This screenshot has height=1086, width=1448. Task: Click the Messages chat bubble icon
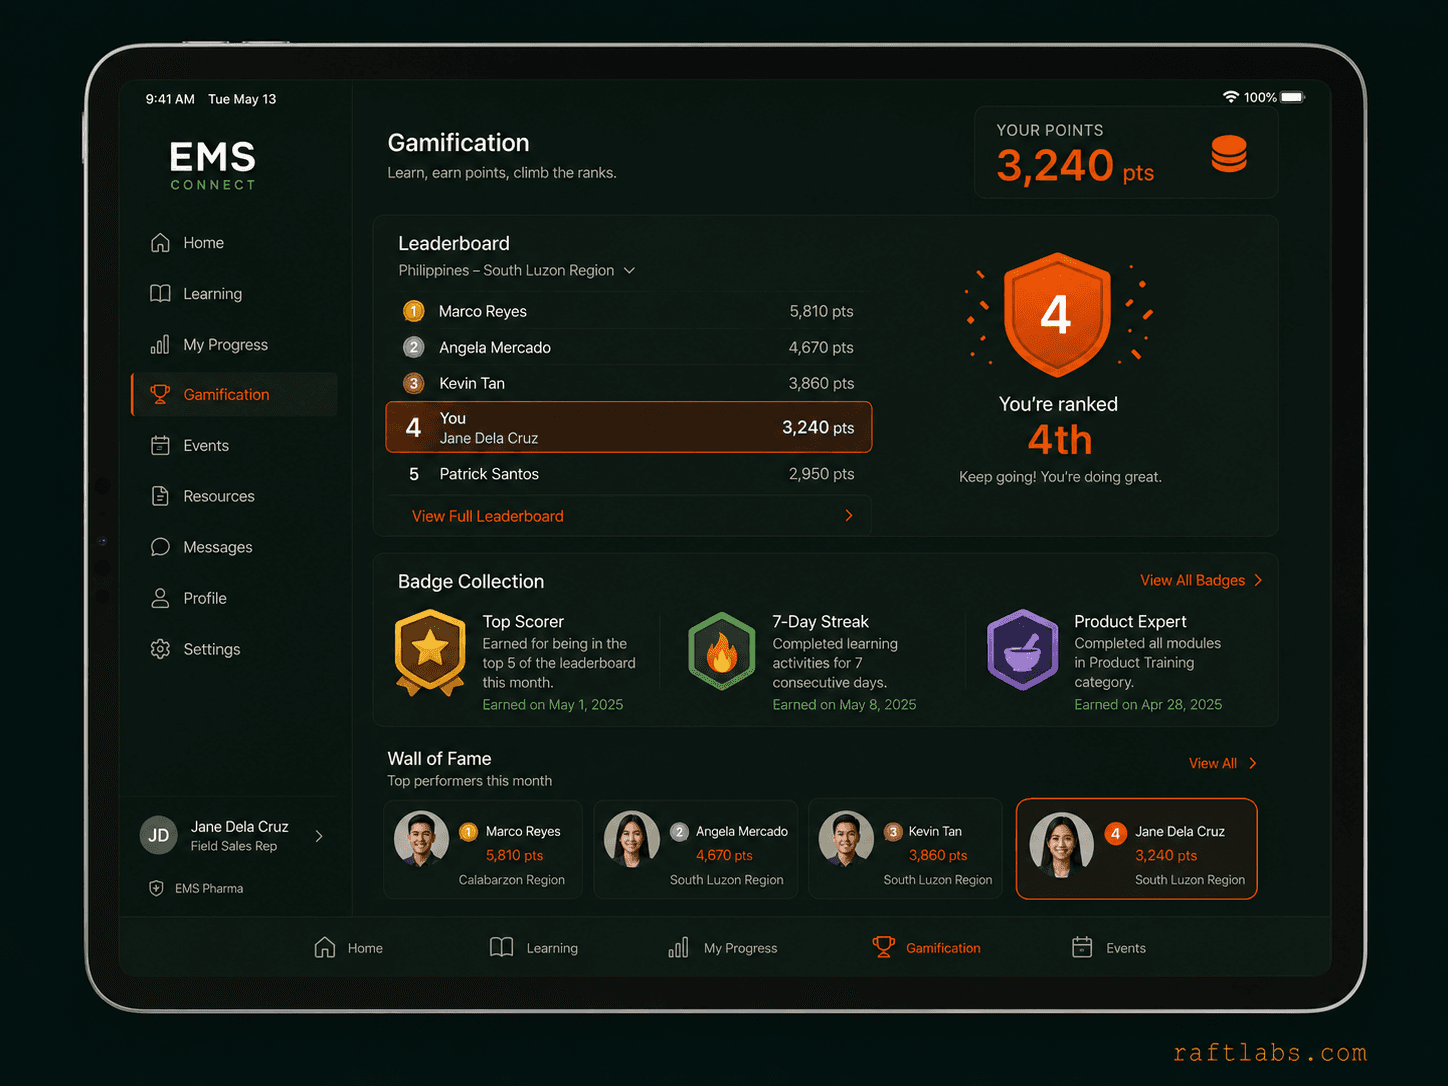(x=160, y=547)
